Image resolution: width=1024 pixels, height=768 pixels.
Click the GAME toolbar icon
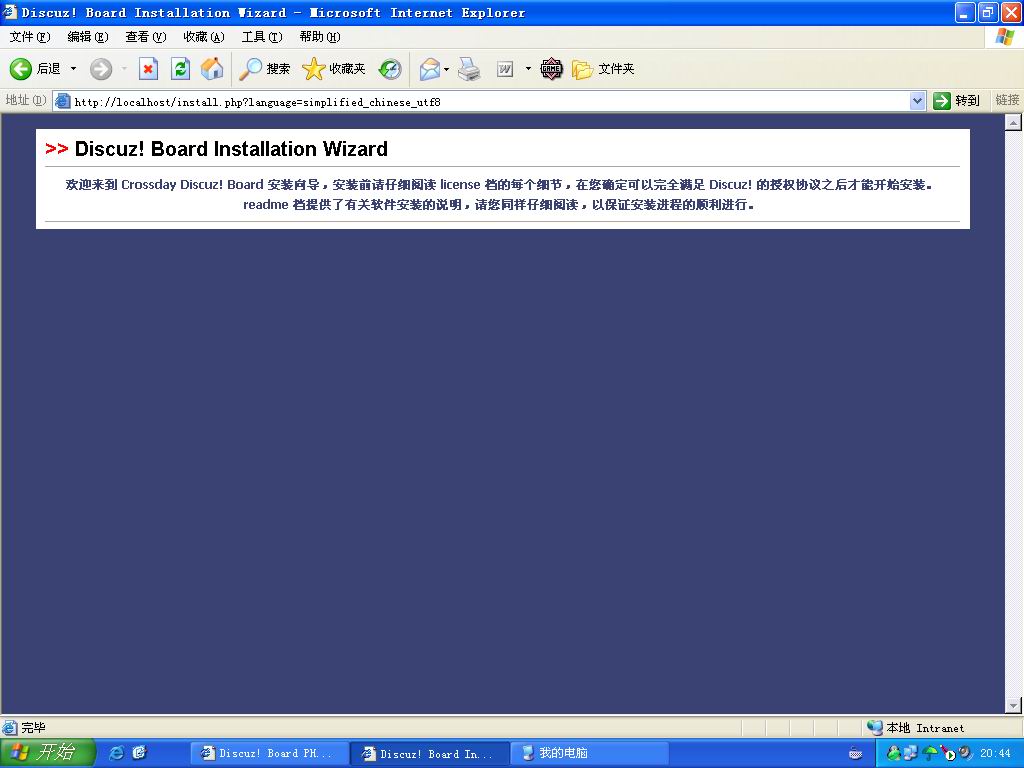point(551,69)
